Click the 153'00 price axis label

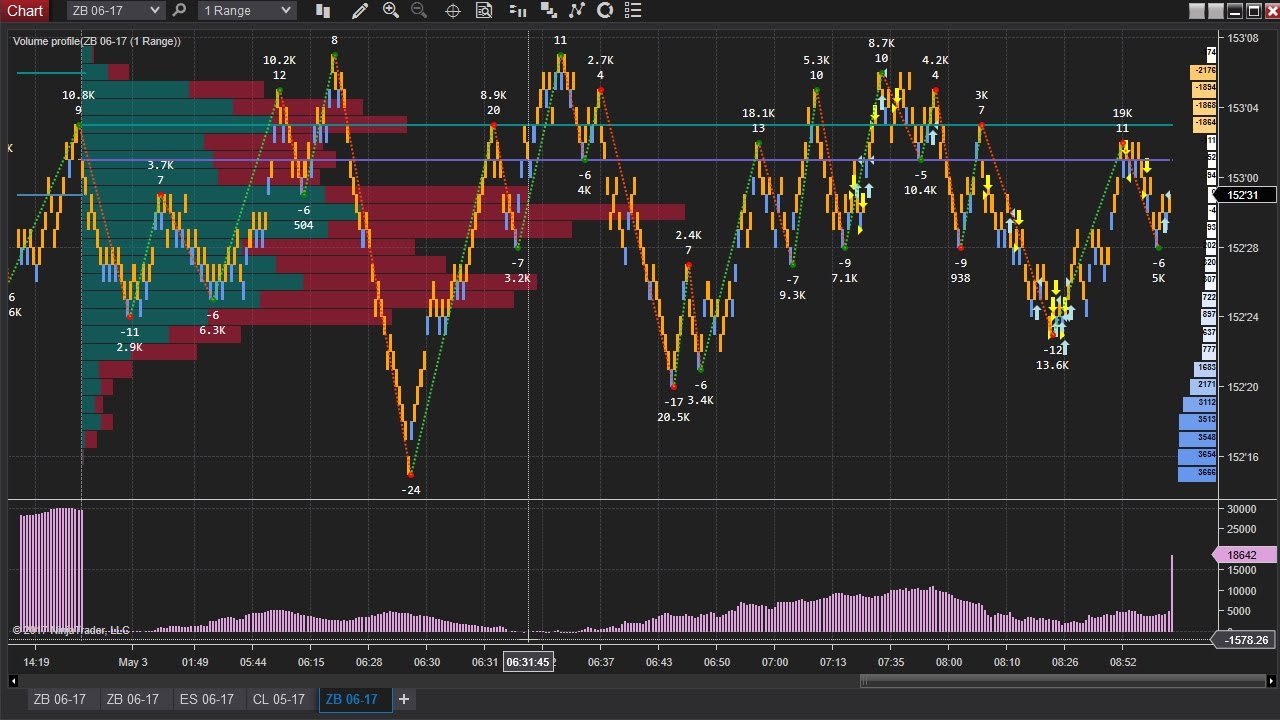click(x=1243, y=178)
